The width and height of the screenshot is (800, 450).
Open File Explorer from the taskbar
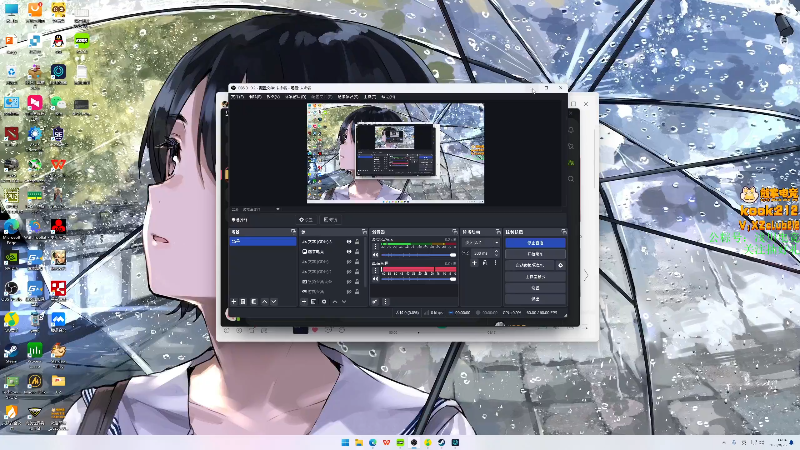click(359, 442)
